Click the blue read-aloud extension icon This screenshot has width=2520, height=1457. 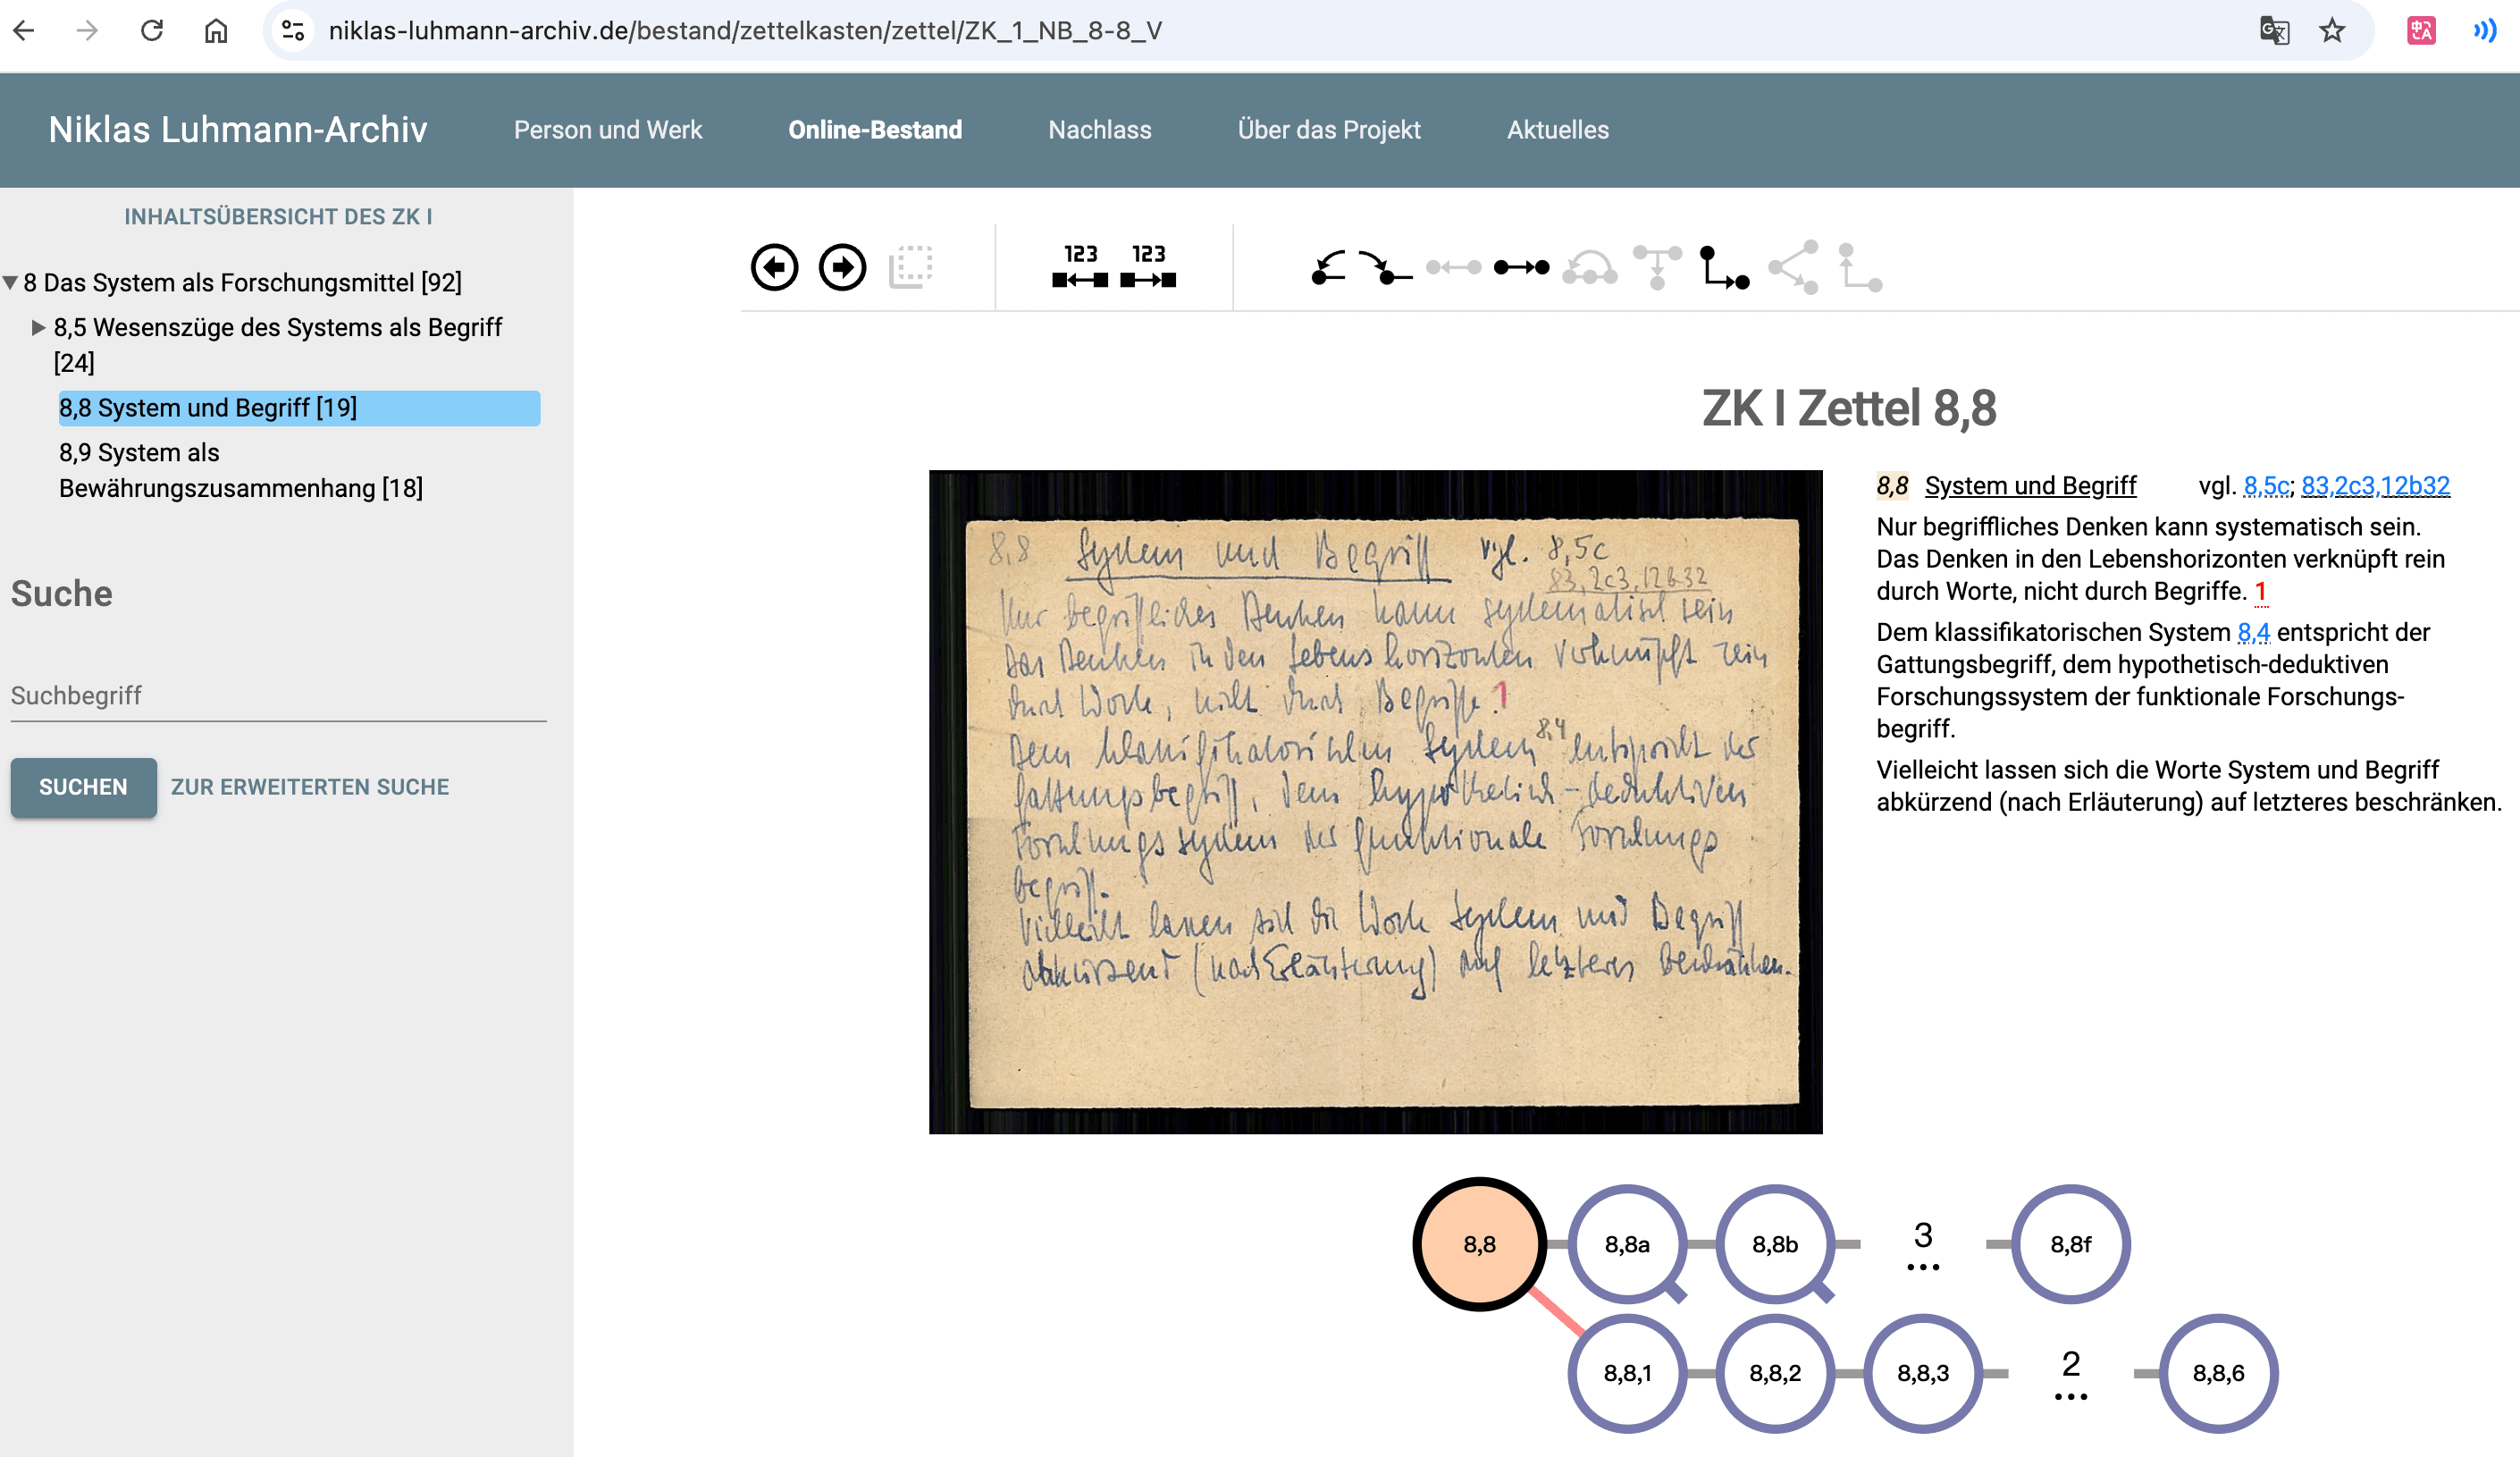(x=2485, y=31)
